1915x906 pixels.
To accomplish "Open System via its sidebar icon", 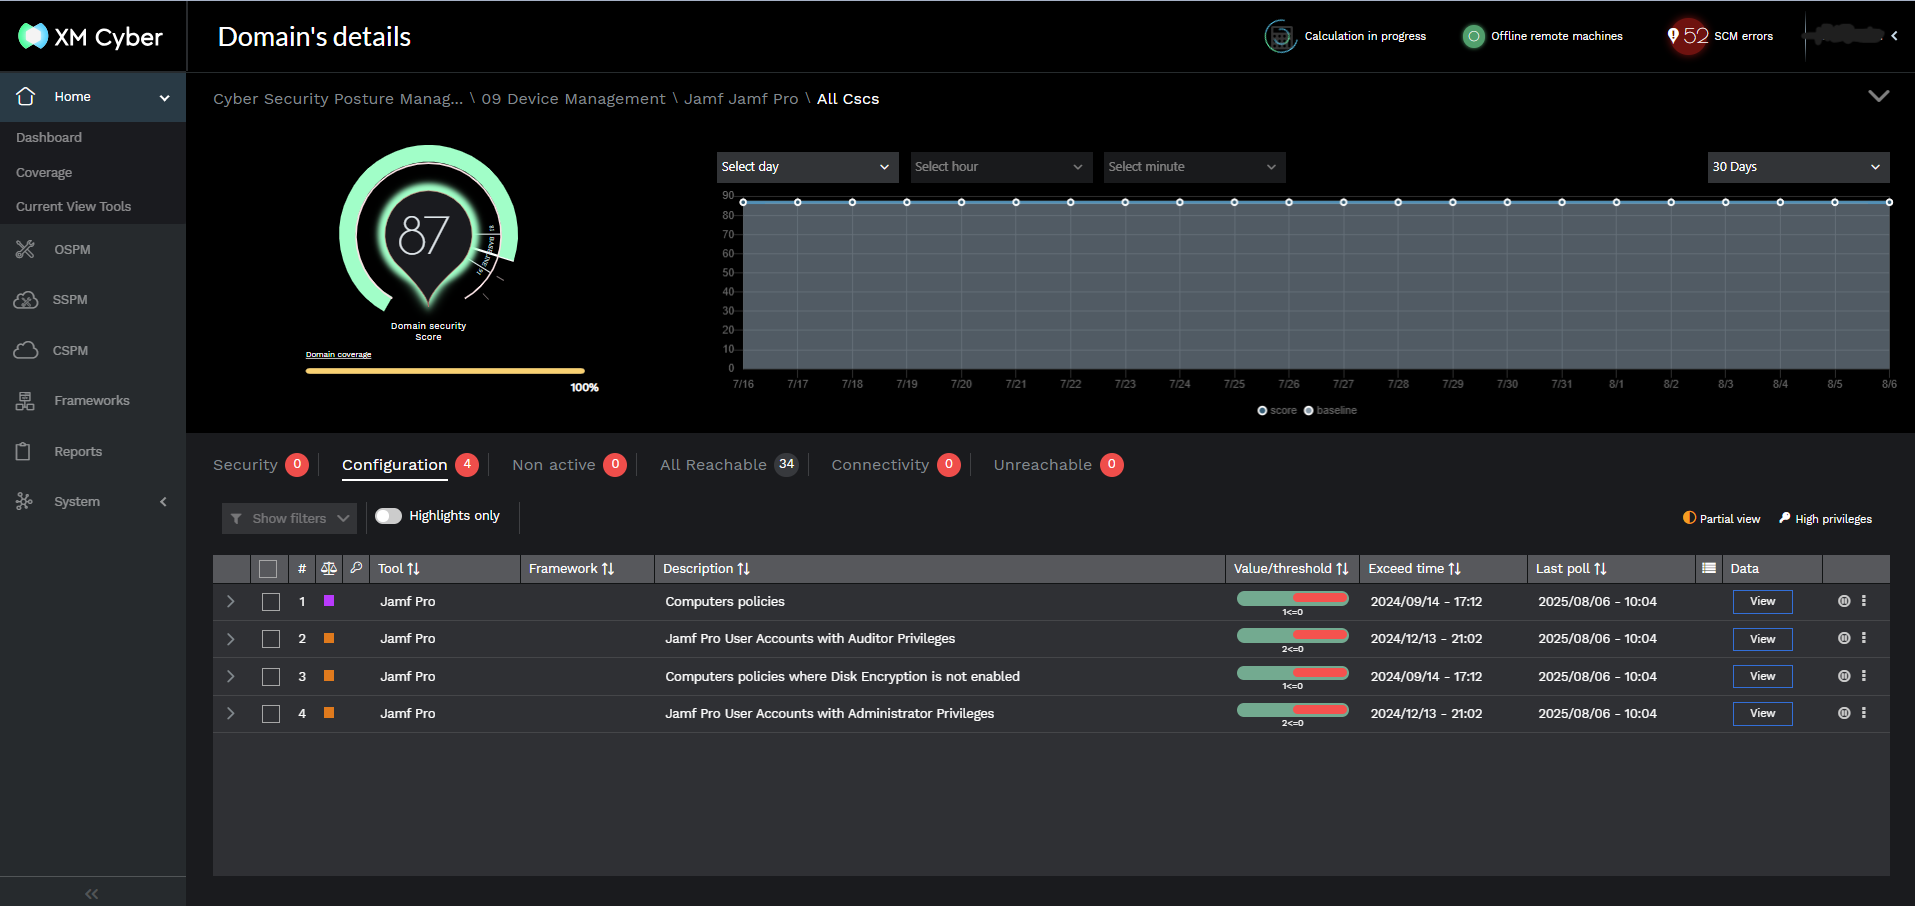I will (x=25, y=501).
